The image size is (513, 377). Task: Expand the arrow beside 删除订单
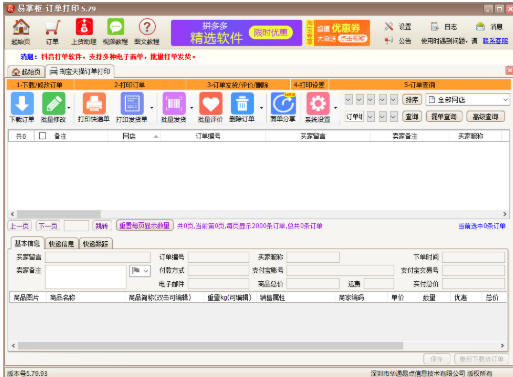coord(261,108)
